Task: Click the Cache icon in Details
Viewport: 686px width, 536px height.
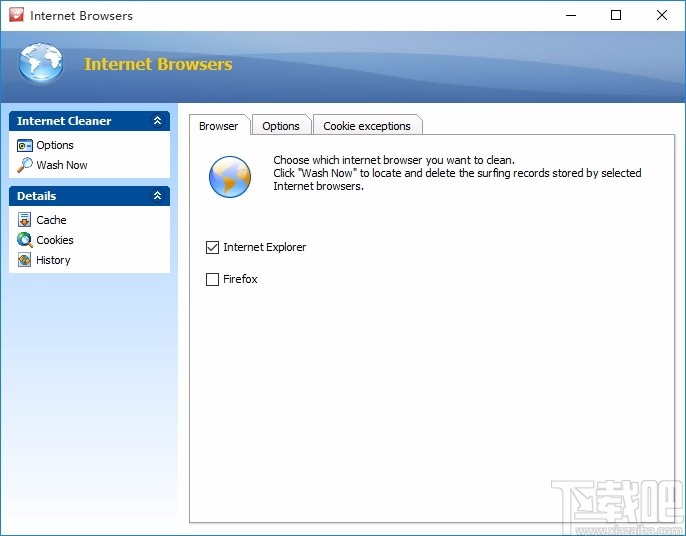Action: (x=24, y=220)
